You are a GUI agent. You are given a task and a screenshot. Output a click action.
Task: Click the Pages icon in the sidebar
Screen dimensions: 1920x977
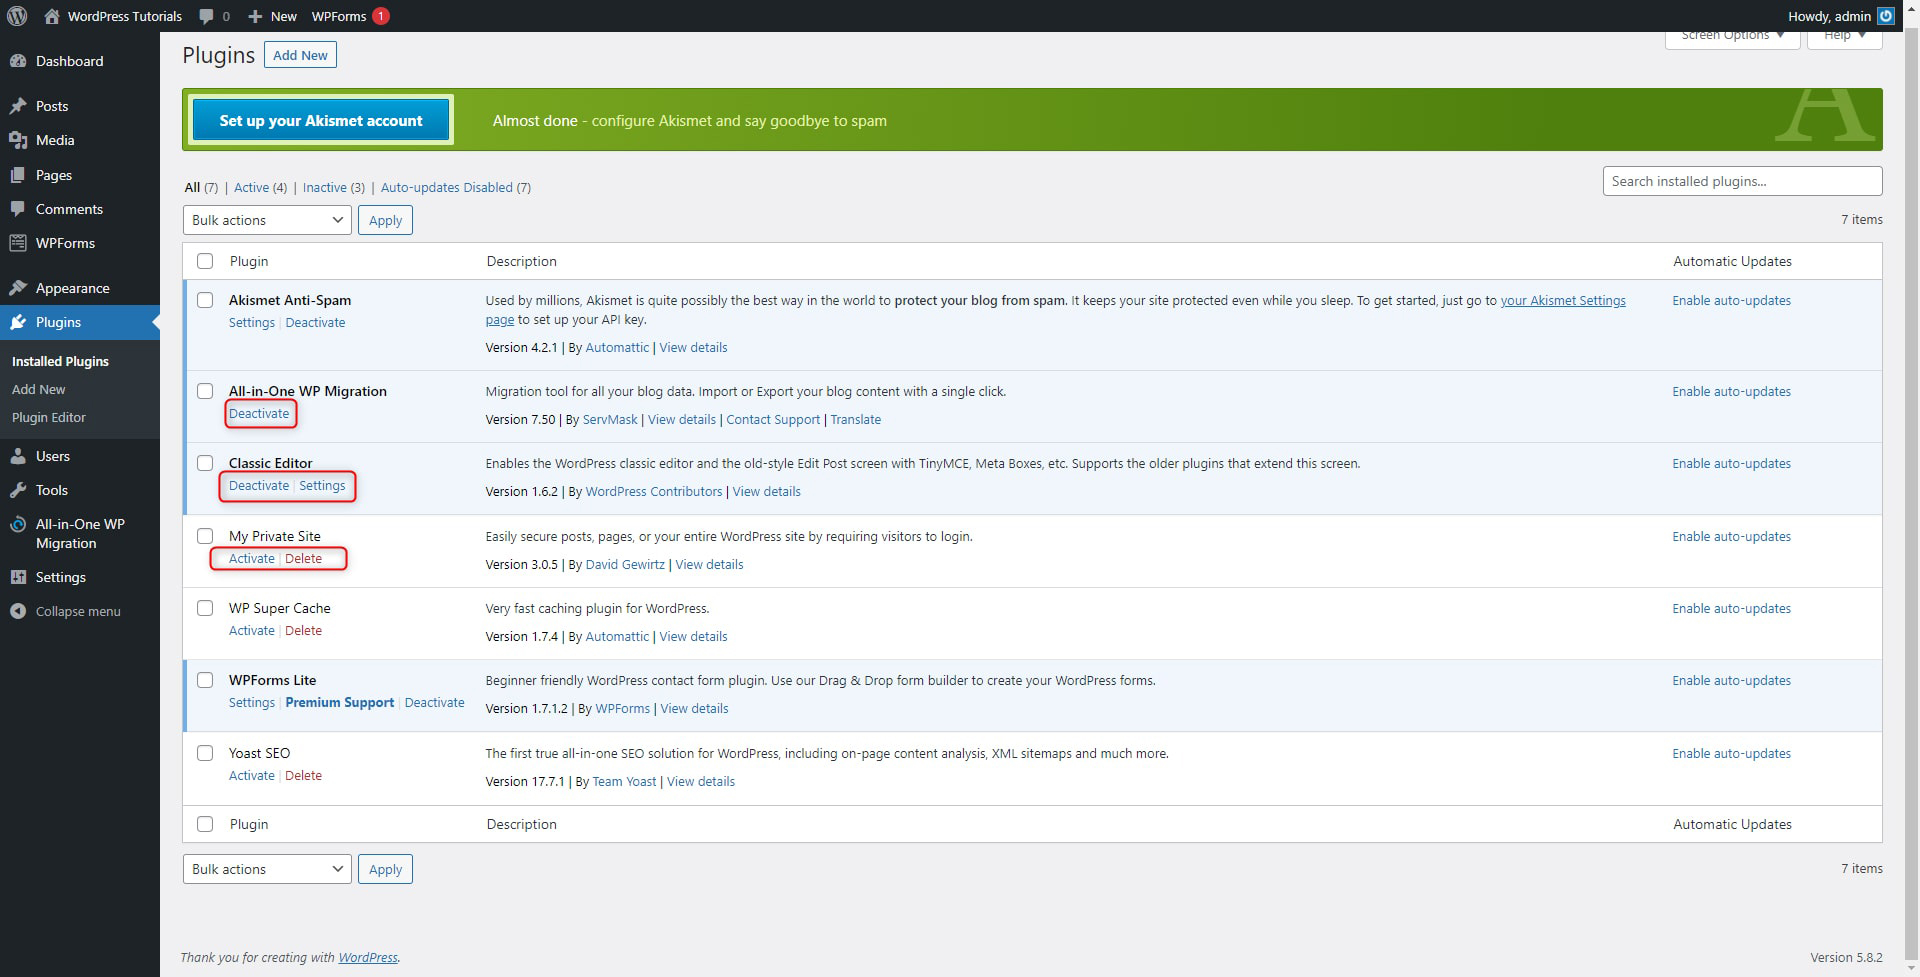[x=18, y=175]
